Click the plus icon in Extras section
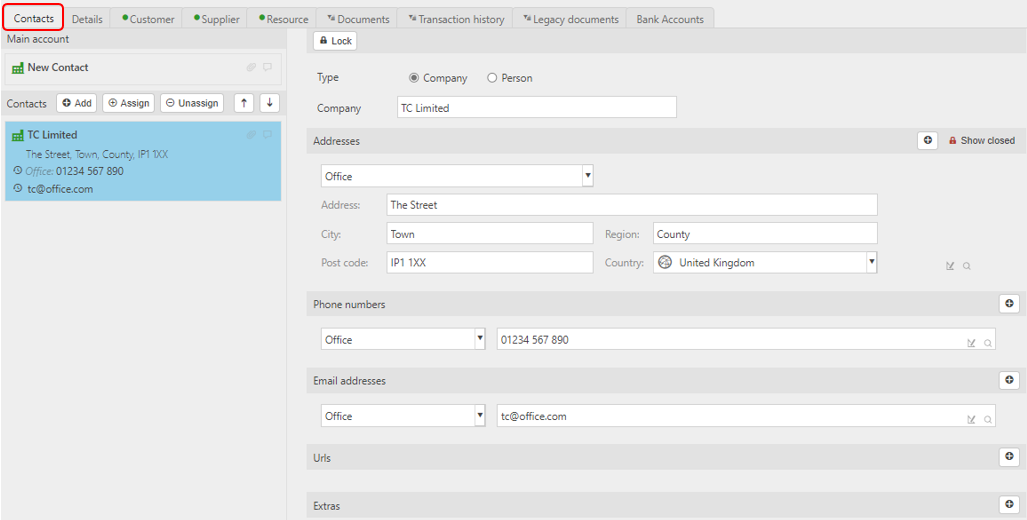 point(1009,504)
